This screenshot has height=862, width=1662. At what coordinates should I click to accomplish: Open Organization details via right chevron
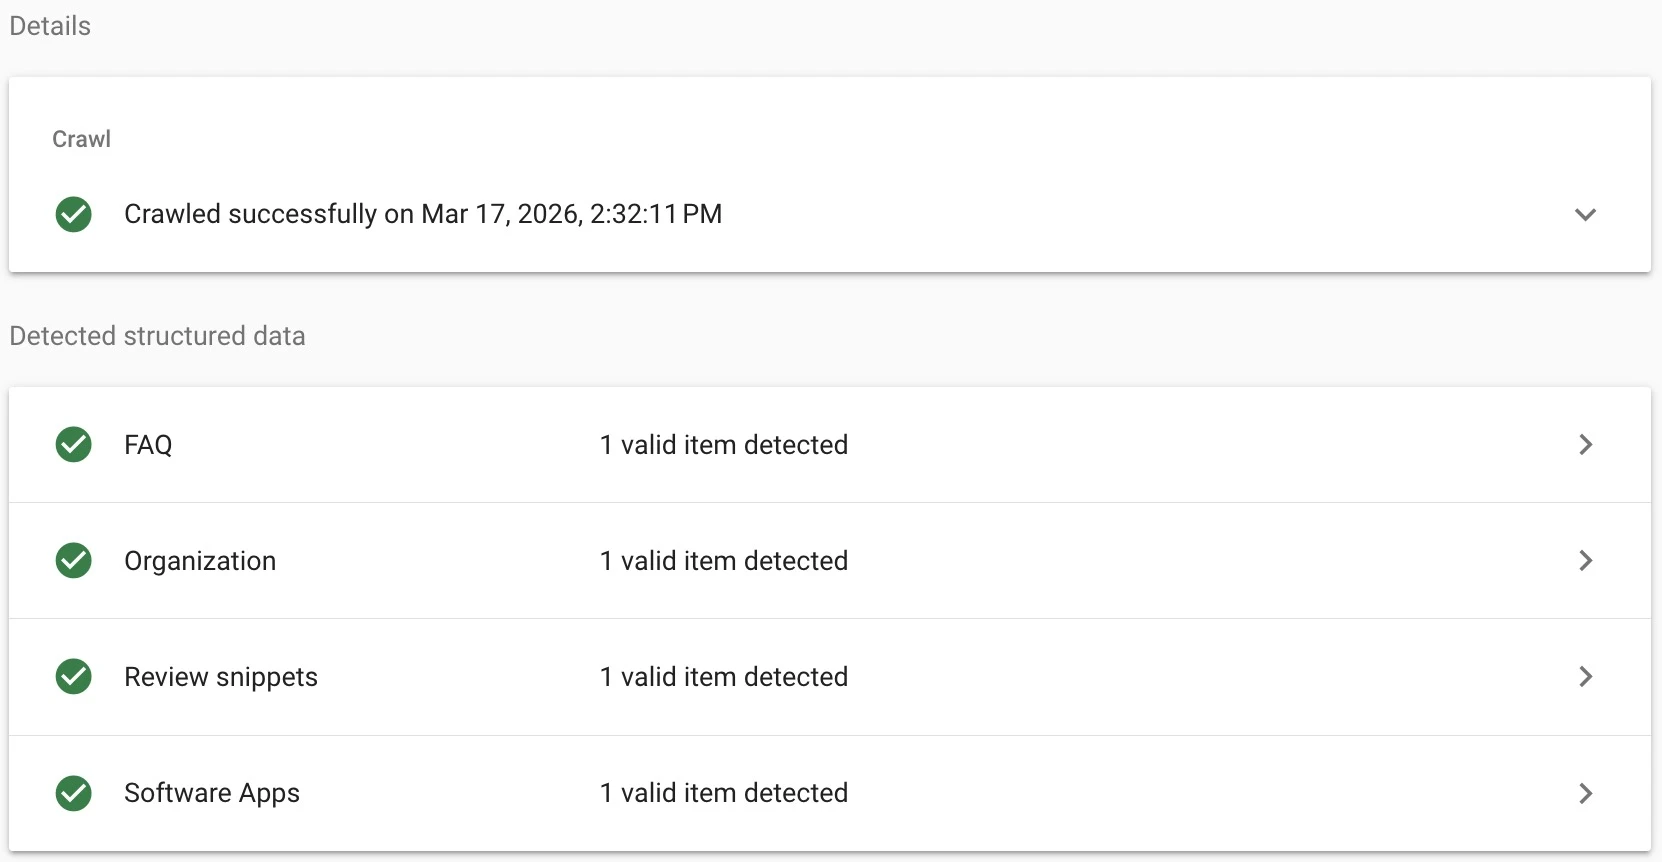[1585, 560]
